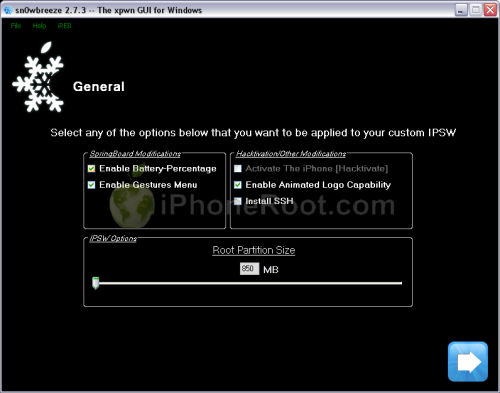The width and height of the screenshot is (500, 393).
Task: Click the sn0wbreeze snowflake logo
Action: click(x=38, y=77)
